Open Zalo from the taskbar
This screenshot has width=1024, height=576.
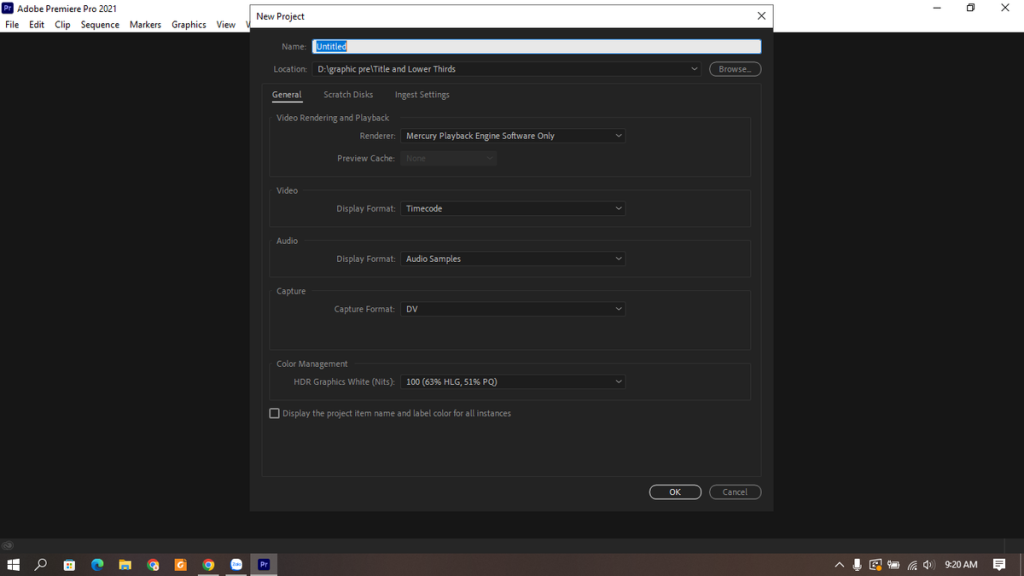(237, 565)
